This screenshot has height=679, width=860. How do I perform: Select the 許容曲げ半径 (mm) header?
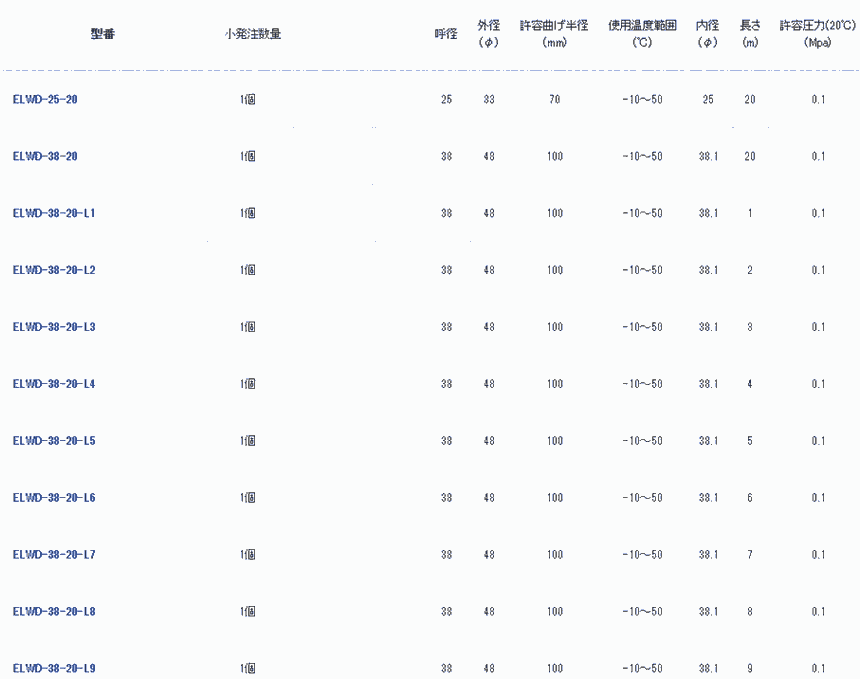click(554, 35)
